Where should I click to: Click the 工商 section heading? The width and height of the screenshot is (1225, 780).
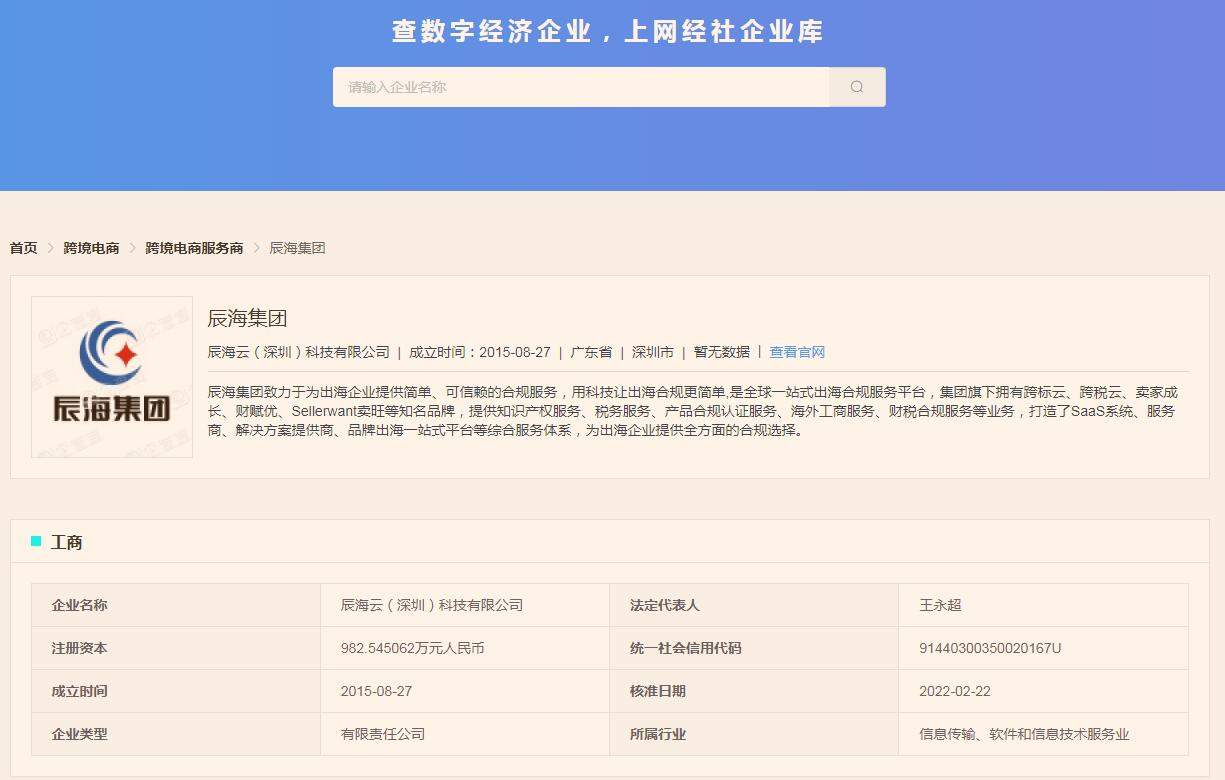[67, 542]
